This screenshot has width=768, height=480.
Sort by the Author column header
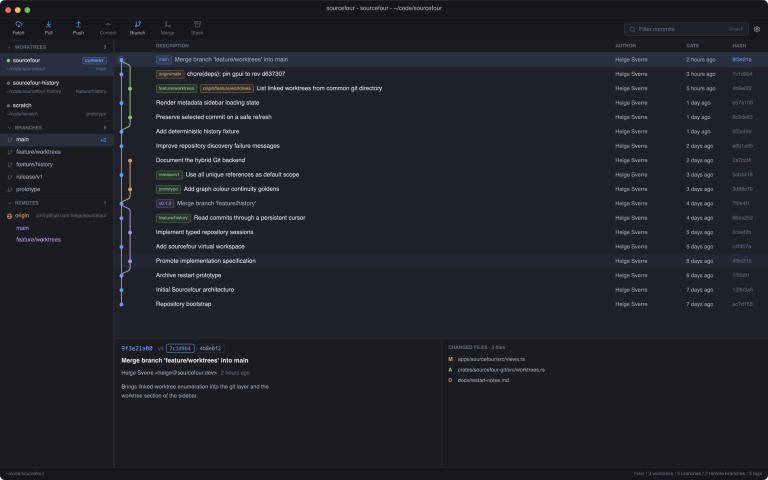point(625,46)
